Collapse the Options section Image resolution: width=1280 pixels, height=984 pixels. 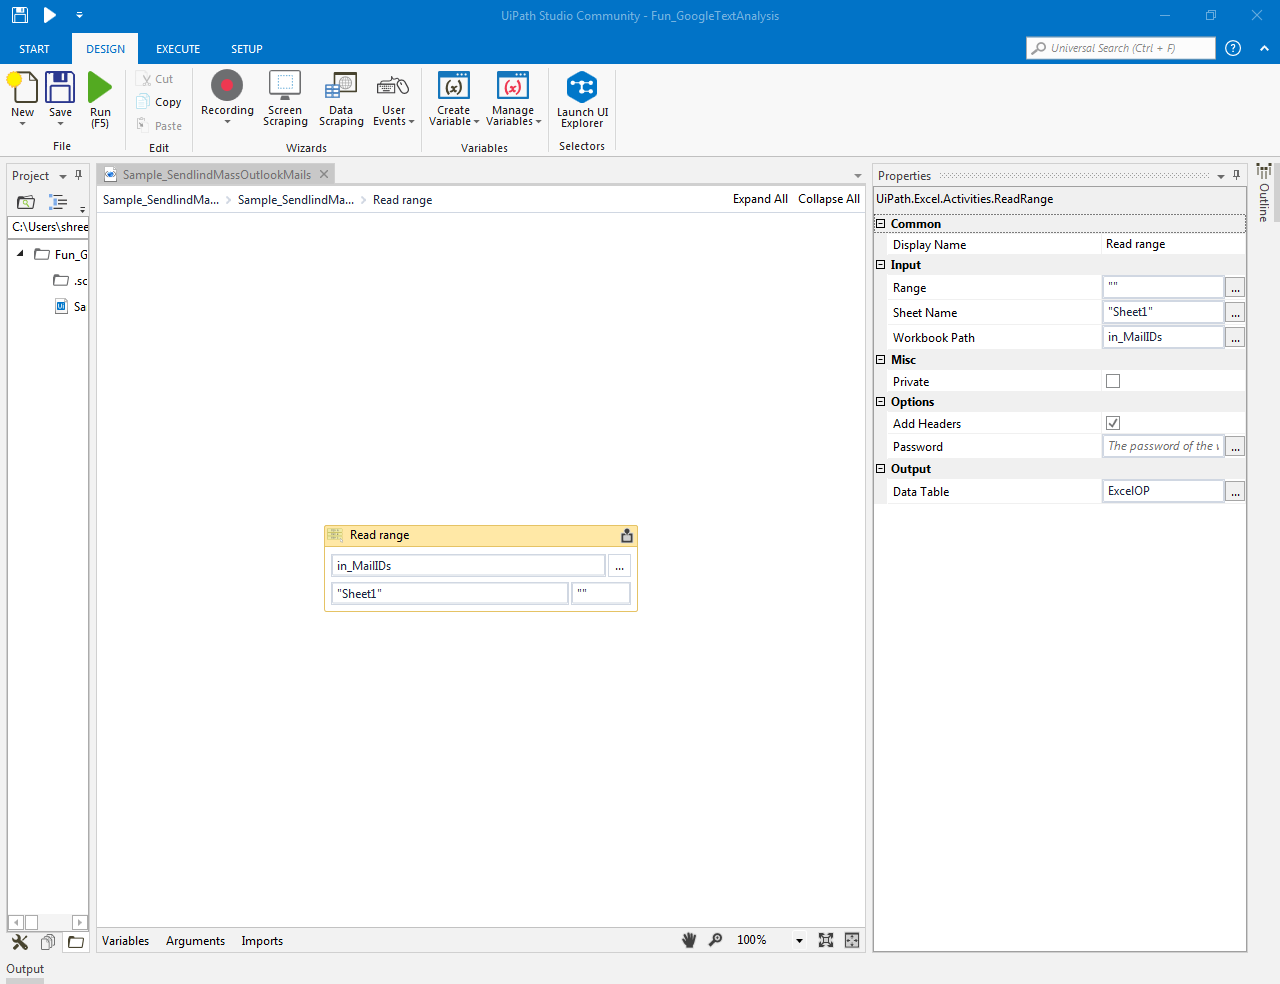pyautogui.click(x=881, y=402)
